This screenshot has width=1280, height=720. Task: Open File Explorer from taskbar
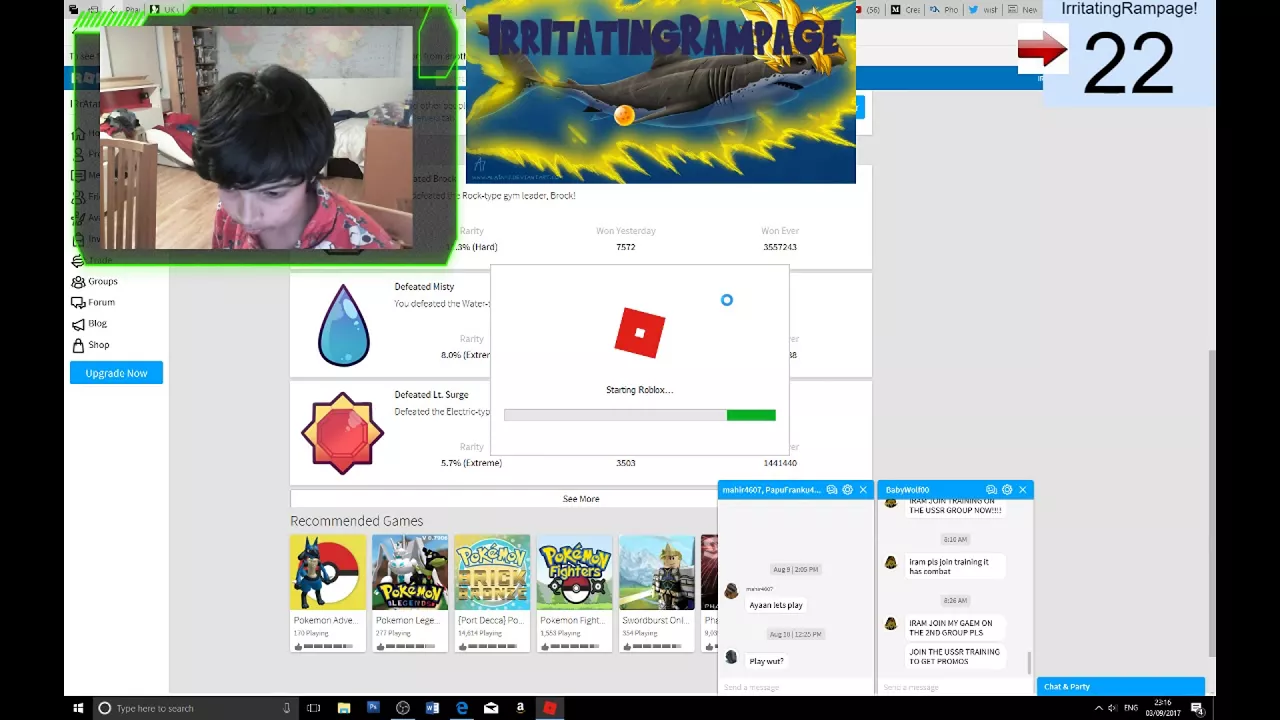344,708
